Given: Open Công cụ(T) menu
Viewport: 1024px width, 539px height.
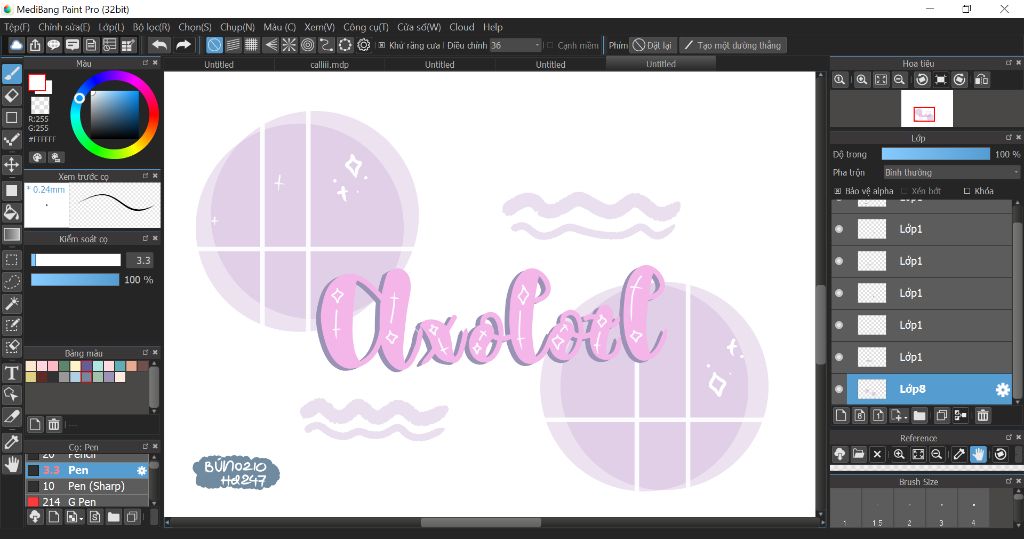Looking at the screenshot, I should pyautogui.click(x=366, y=27).
